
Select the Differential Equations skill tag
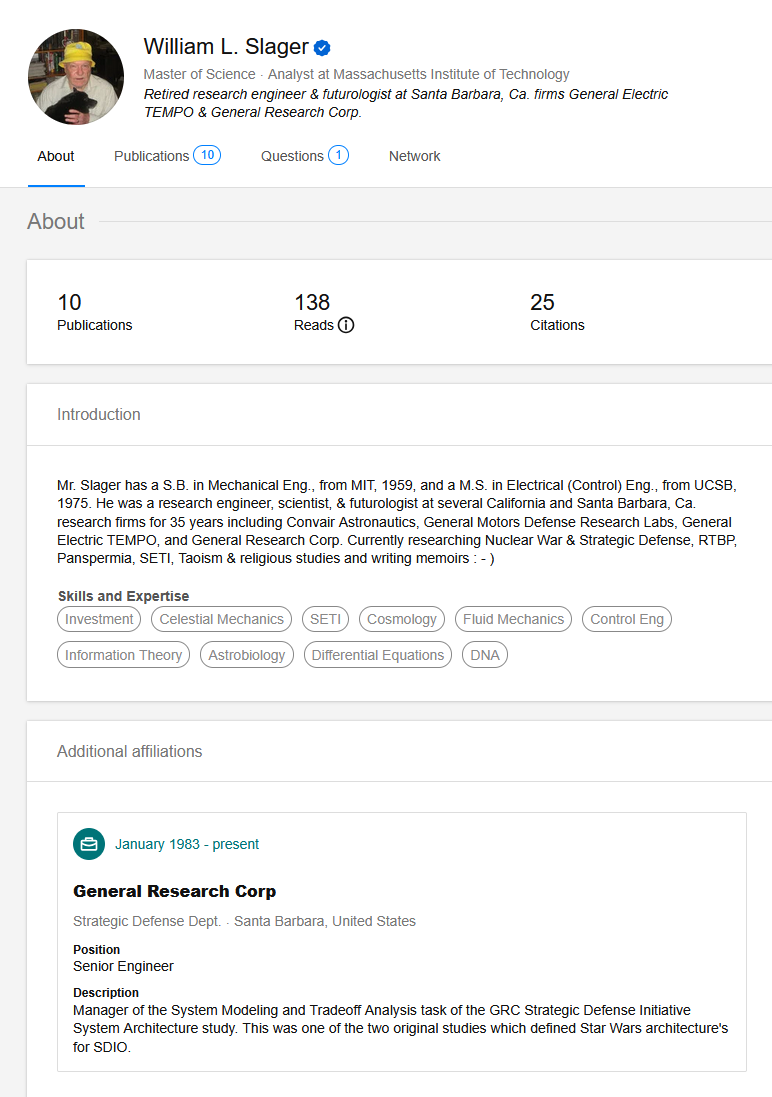click(x=377, y=655)
